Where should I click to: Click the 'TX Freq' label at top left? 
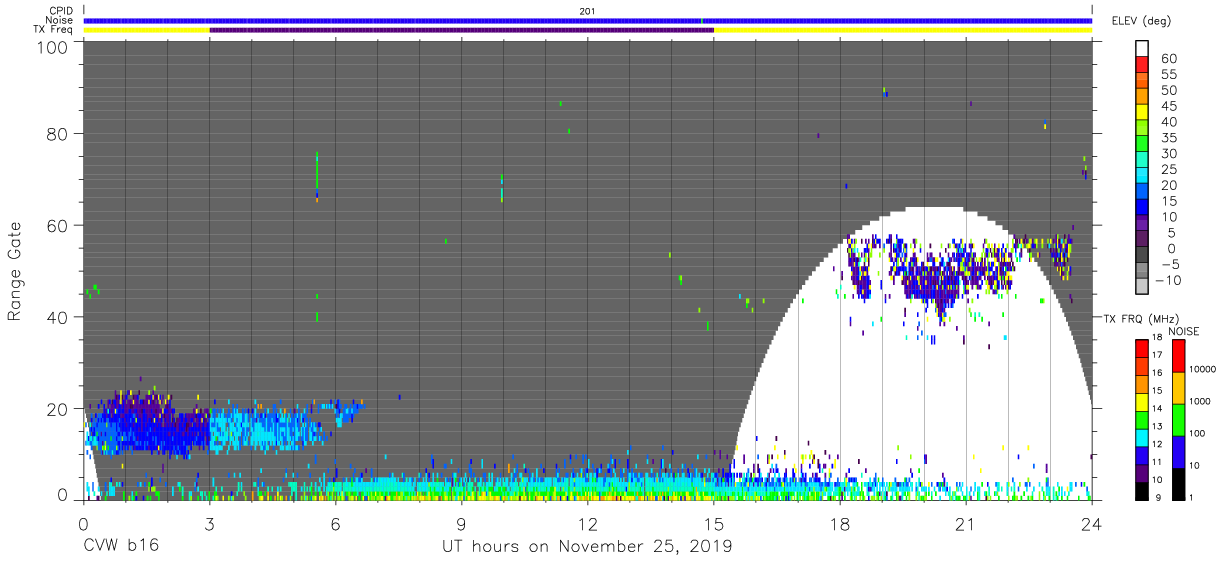click(54, 30)
